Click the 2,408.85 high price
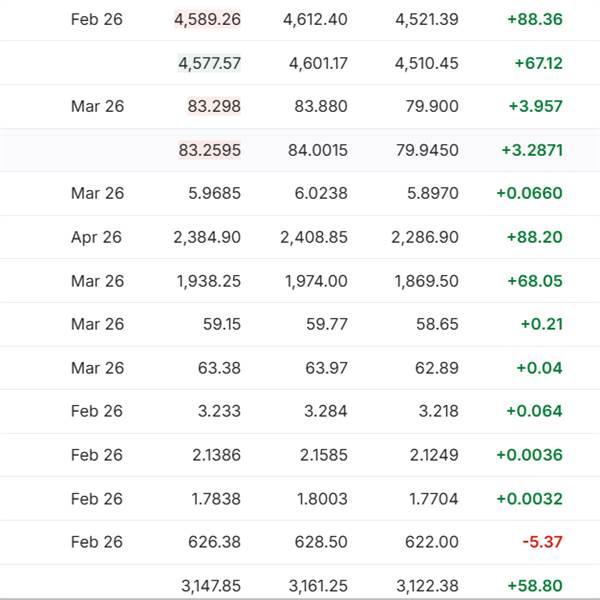The height and width of the screenshot is (600, 600). pos(314,237)
